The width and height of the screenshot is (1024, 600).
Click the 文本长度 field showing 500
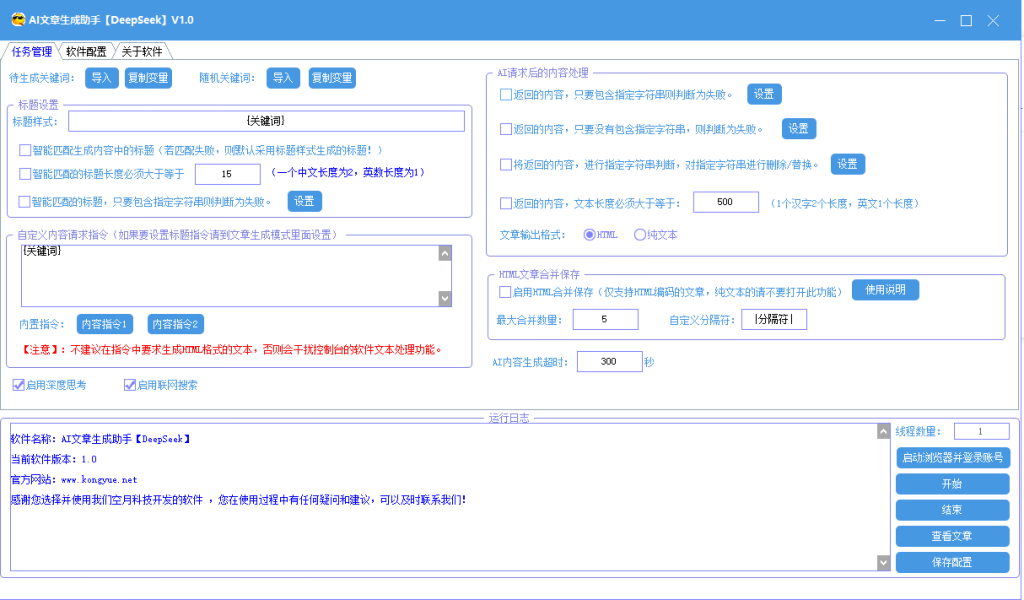pyautogui.click(x=726, y=202)
